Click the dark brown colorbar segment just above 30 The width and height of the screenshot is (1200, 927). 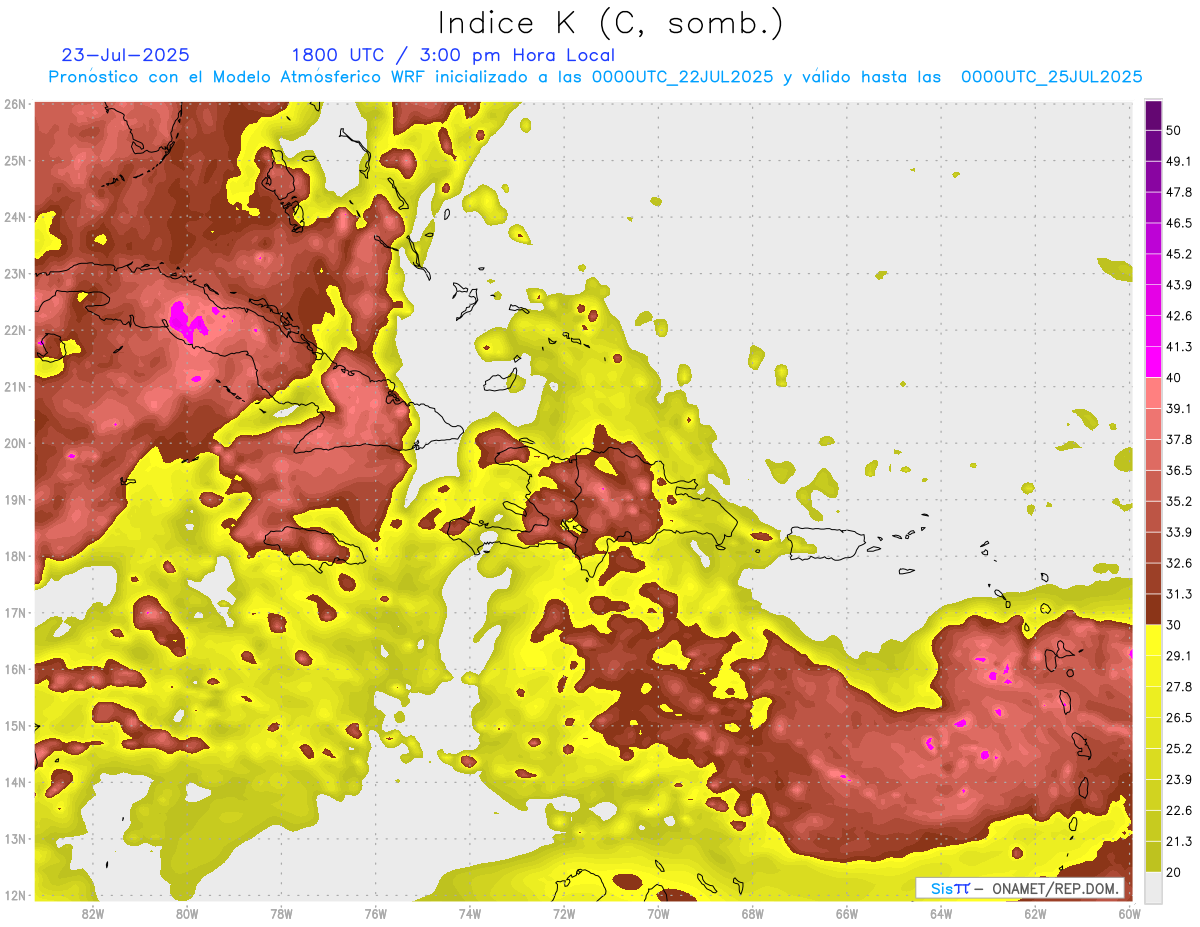click(1153, 610)
